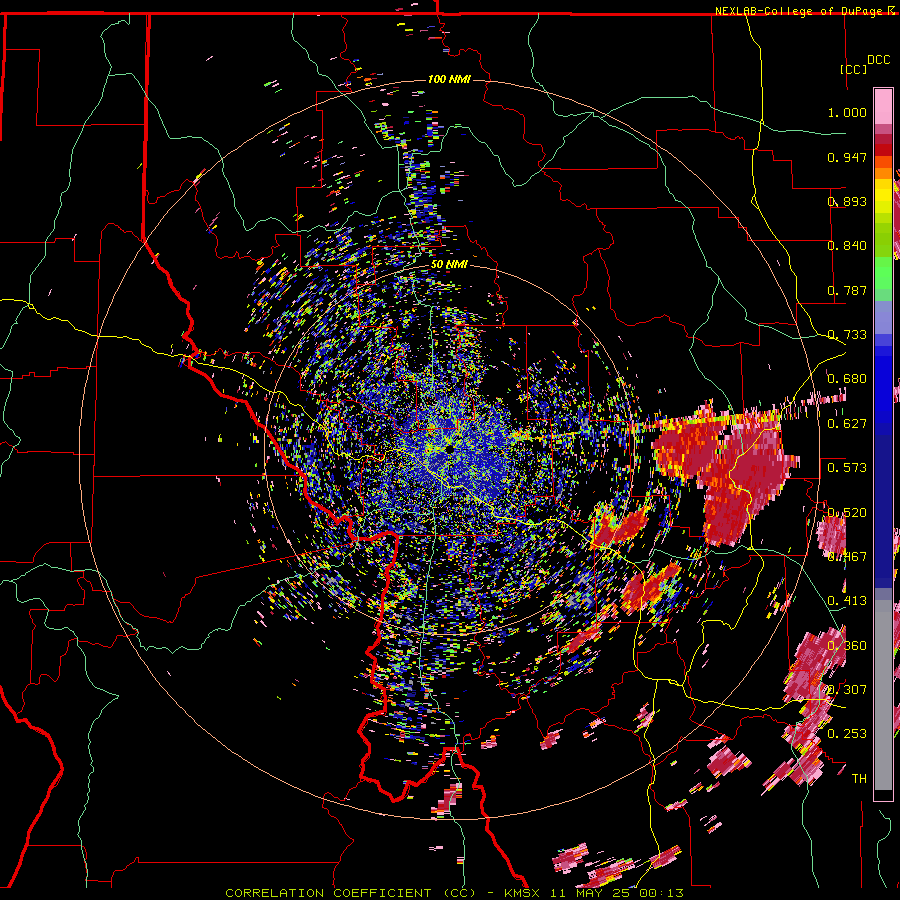Screen dimensions: 900x900
Task: Click the 100 NMI range ring label
Action: (x=449, y=79)
